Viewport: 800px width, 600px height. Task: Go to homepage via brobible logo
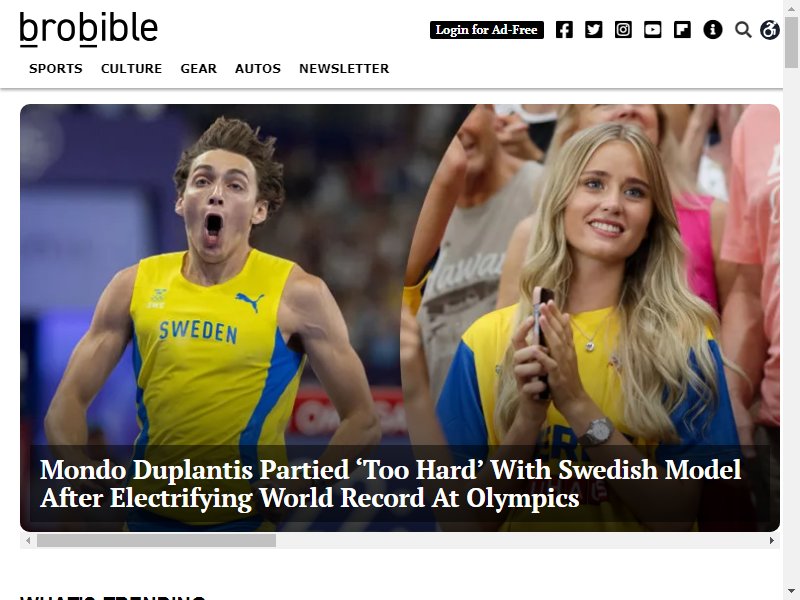point(88,29)
